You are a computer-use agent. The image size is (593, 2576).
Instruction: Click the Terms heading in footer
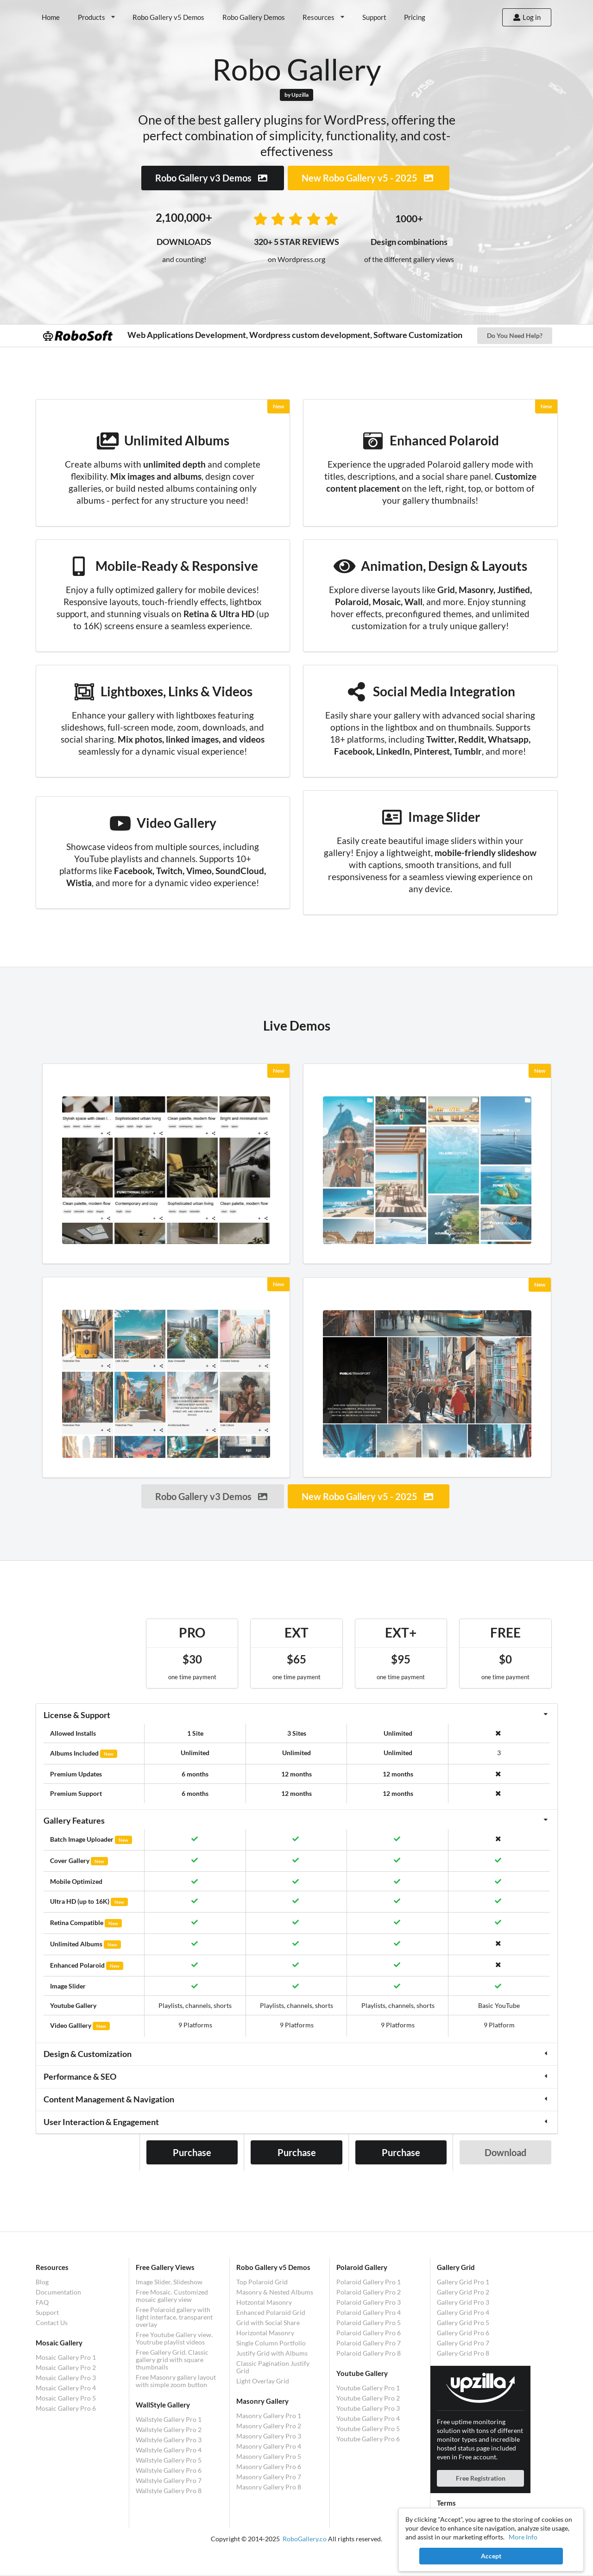coord(446,2503)
